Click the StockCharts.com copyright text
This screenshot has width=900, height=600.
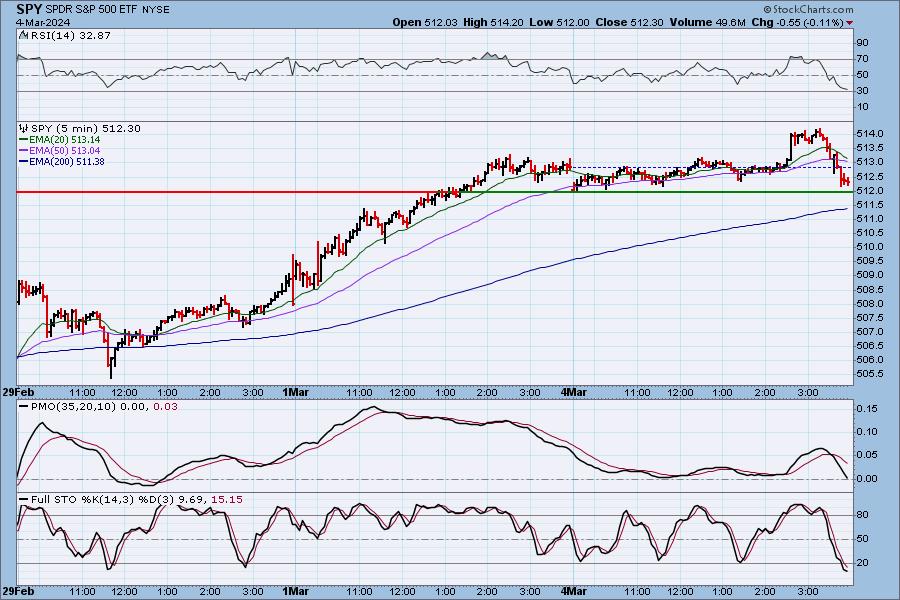(808, 9)
